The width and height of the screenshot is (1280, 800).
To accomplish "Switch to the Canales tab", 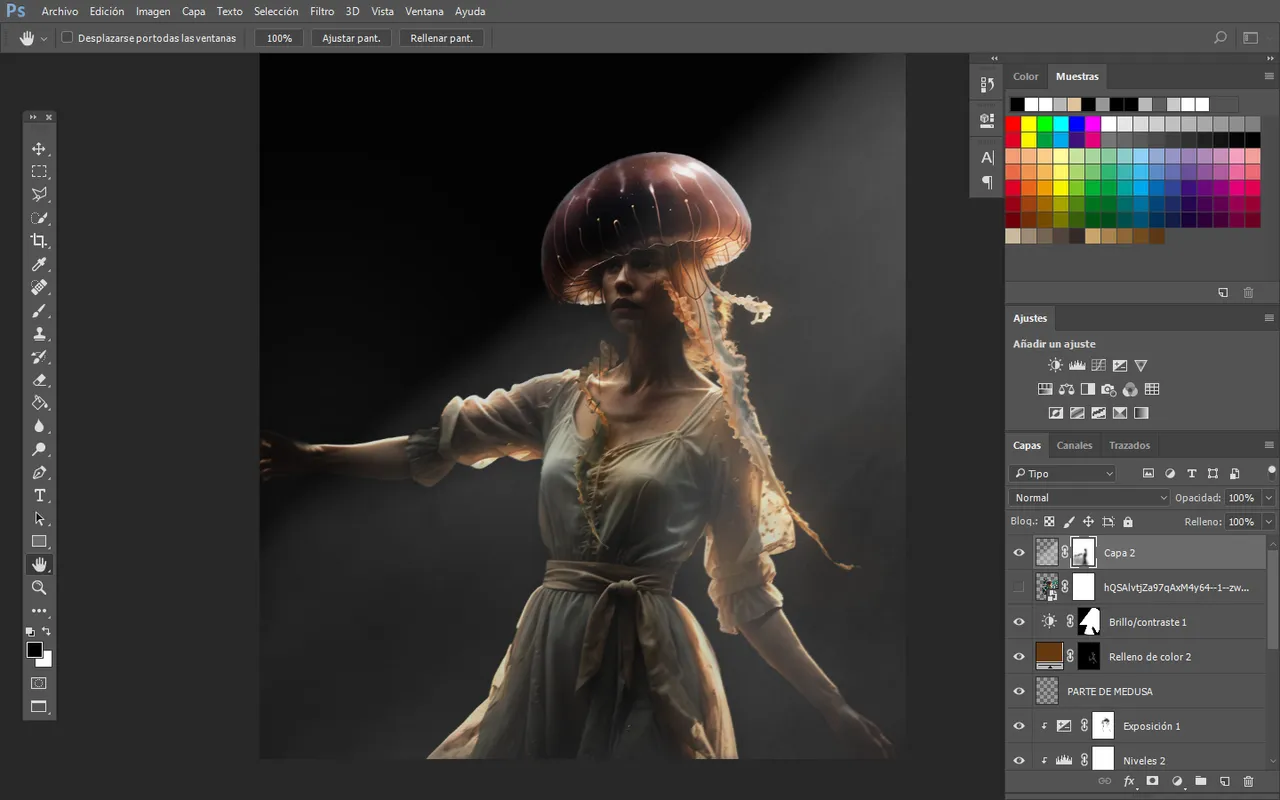I will coord(1074,445).
